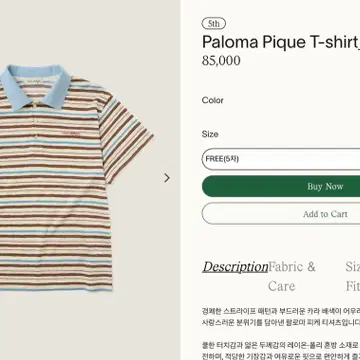
Task: Click the Paloma Pique T-shirt title
Action: 281,42
